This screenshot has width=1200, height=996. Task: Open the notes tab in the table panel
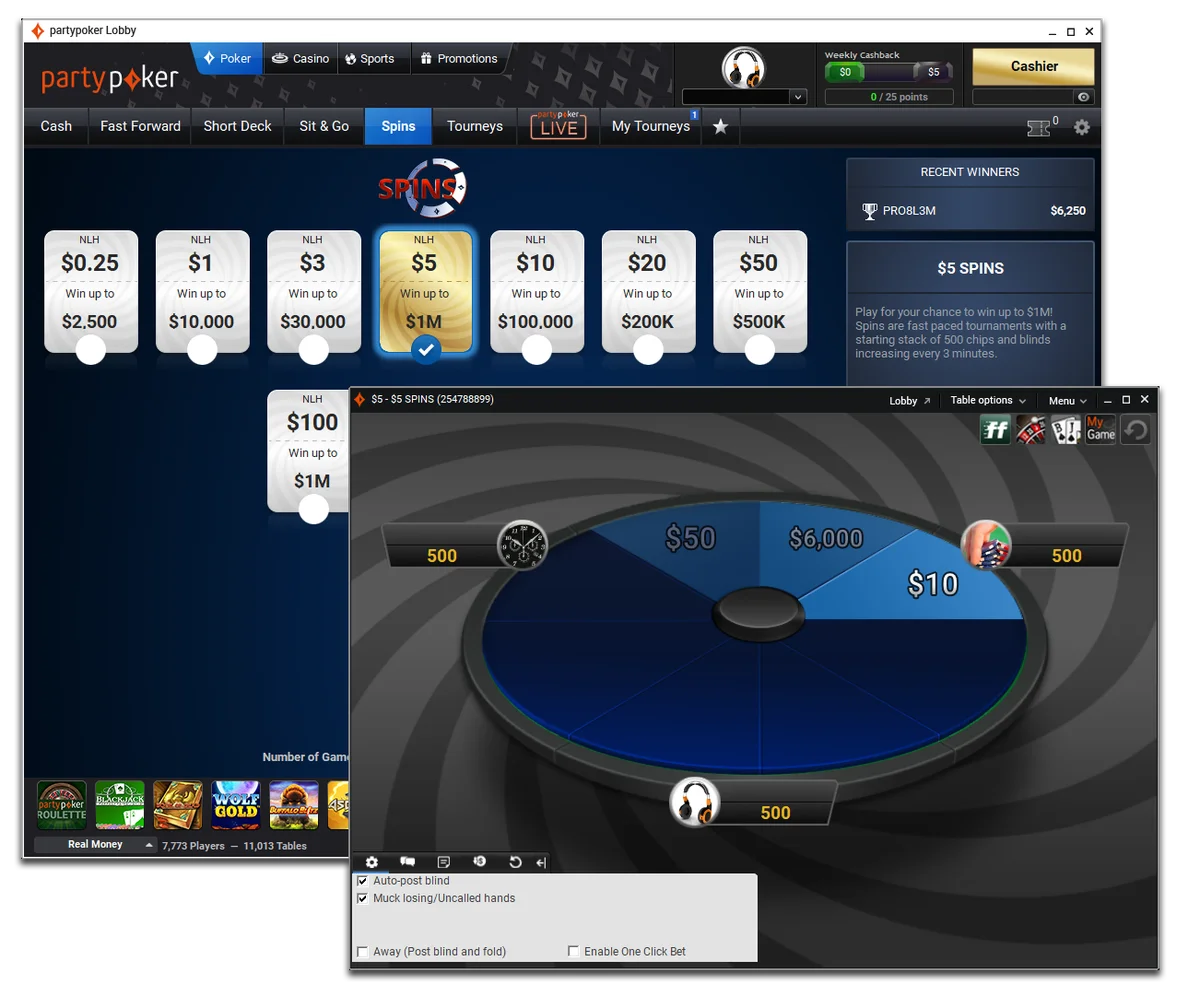(x=444, y=862)
